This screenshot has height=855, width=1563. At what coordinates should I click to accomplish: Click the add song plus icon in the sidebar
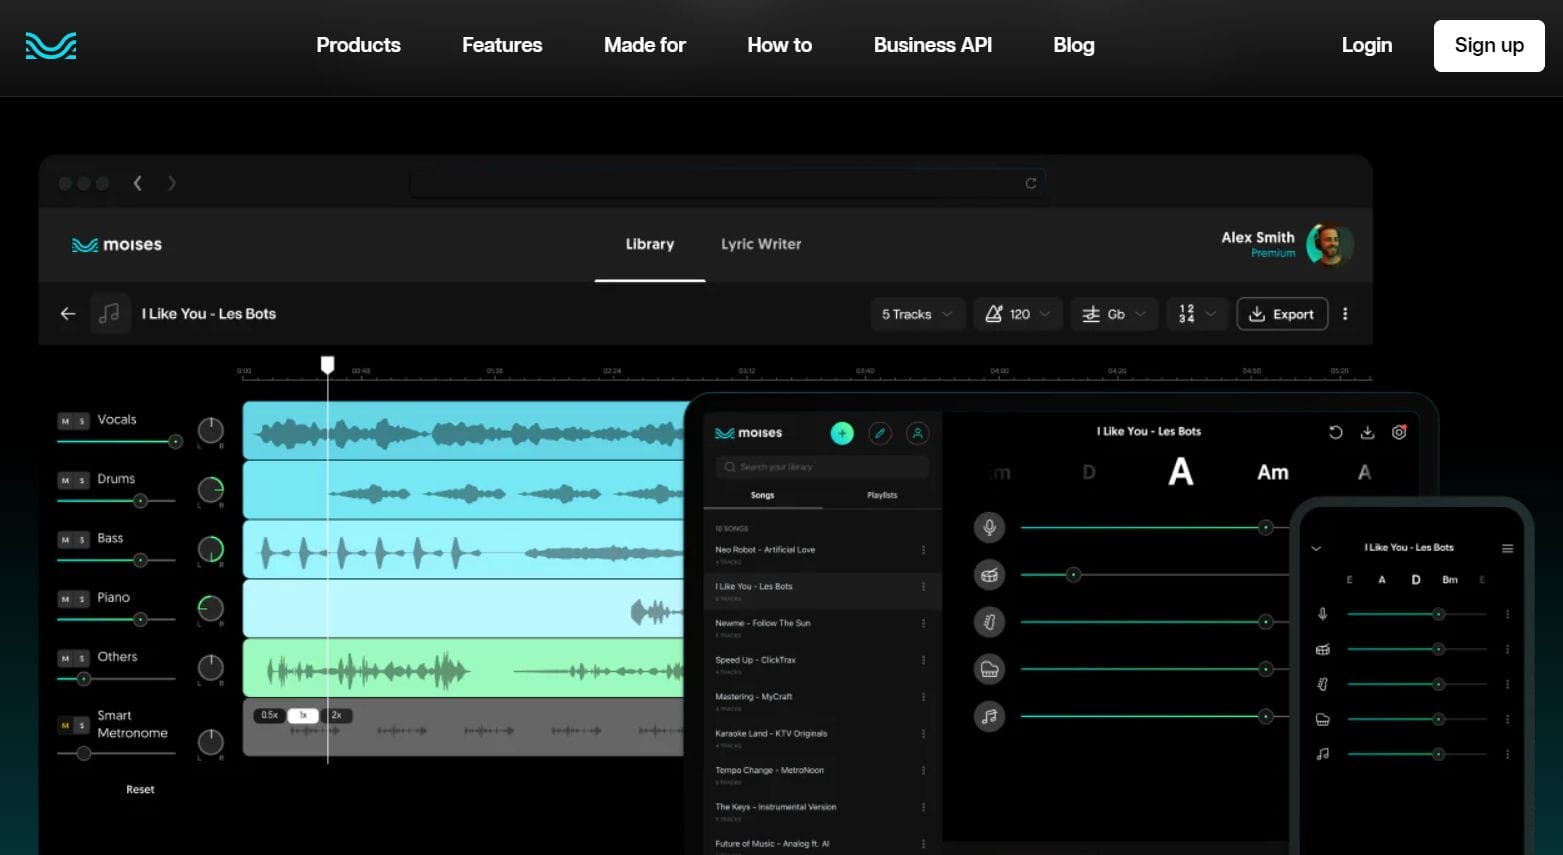pyautogui.click(x=842, y=432)
